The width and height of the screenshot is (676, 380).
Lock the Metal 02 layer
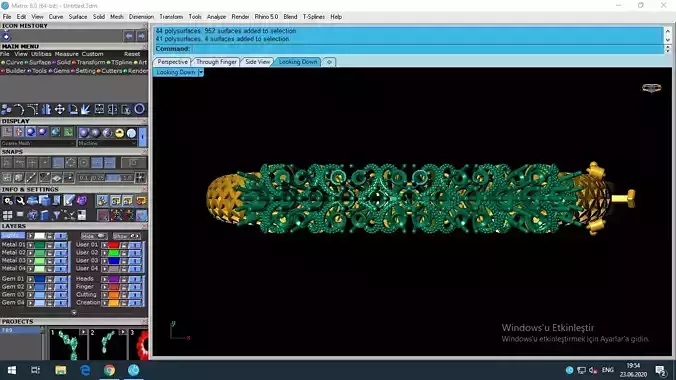(50, 253)
